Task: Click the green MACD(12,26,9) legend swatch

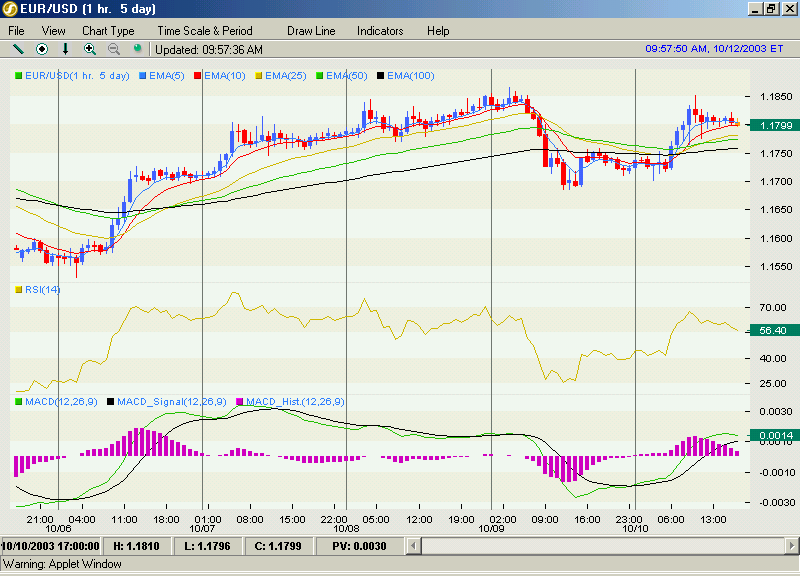Action: click(19, 402)
